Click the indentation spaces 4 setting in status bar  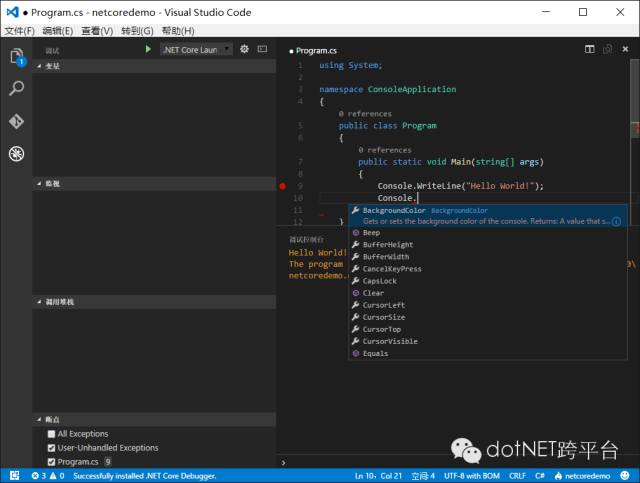click(x=422, y=476)
